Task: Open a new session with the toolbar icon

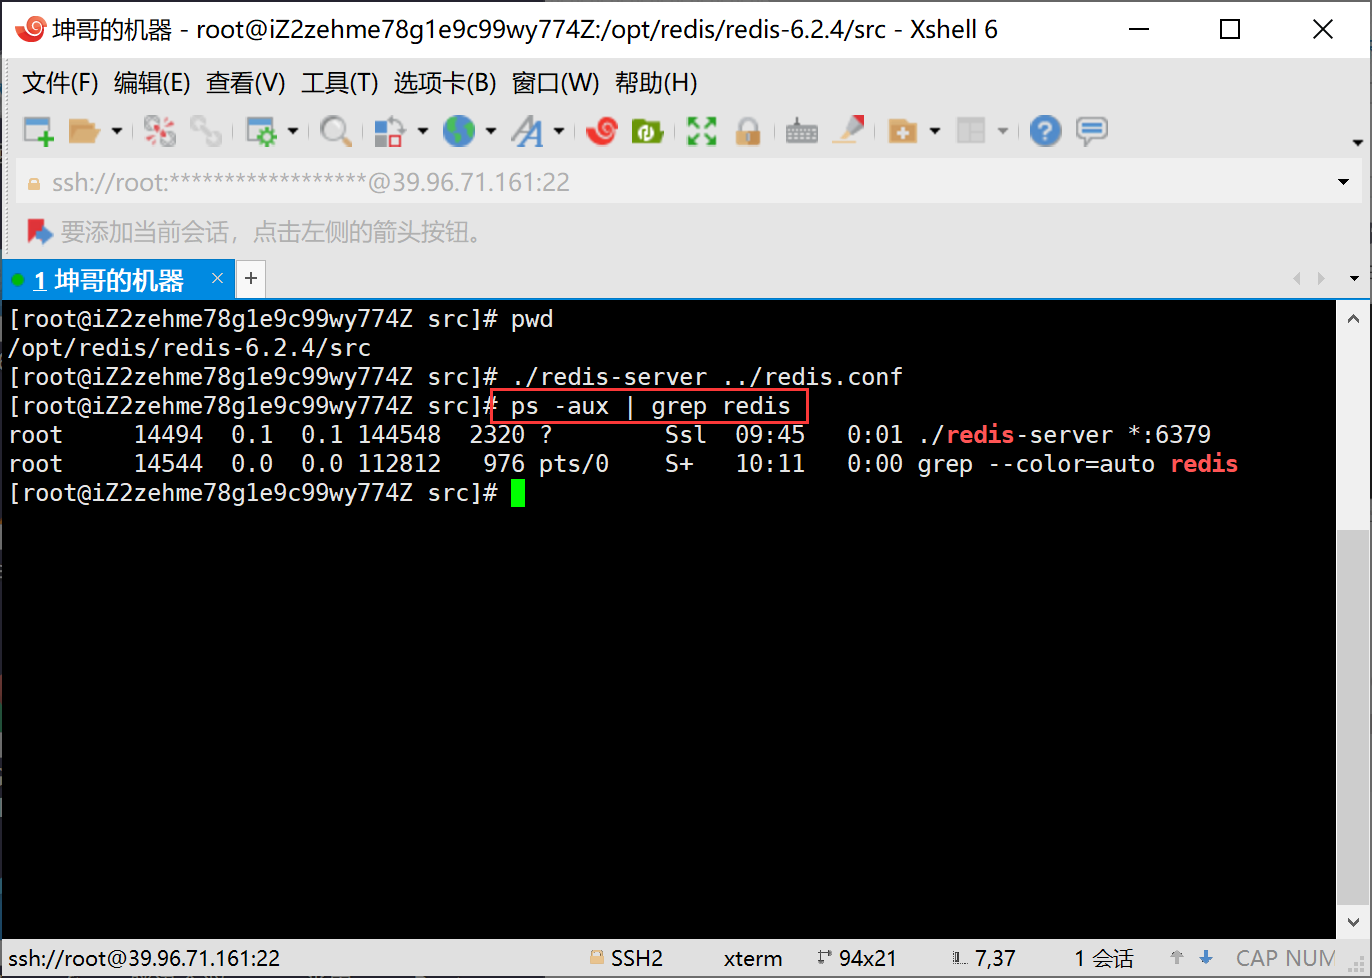Action: pyautogui.click(x=38, y=131)
